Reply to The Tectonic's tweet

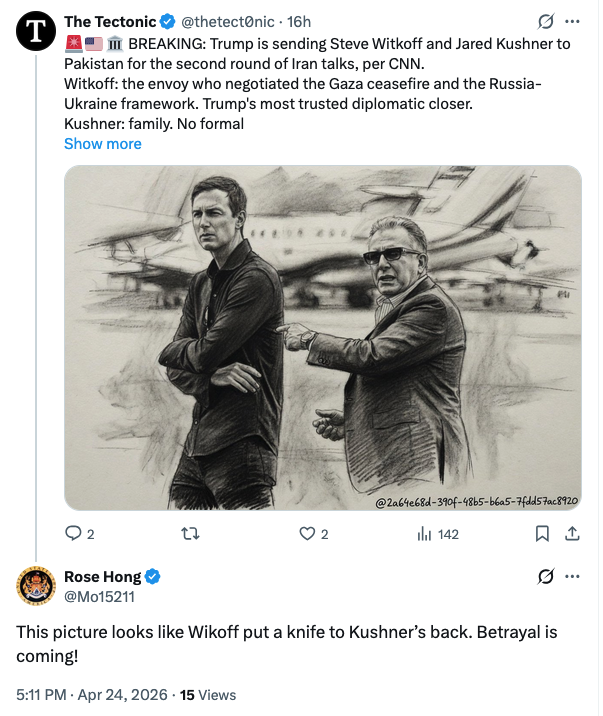click(73, 534)
